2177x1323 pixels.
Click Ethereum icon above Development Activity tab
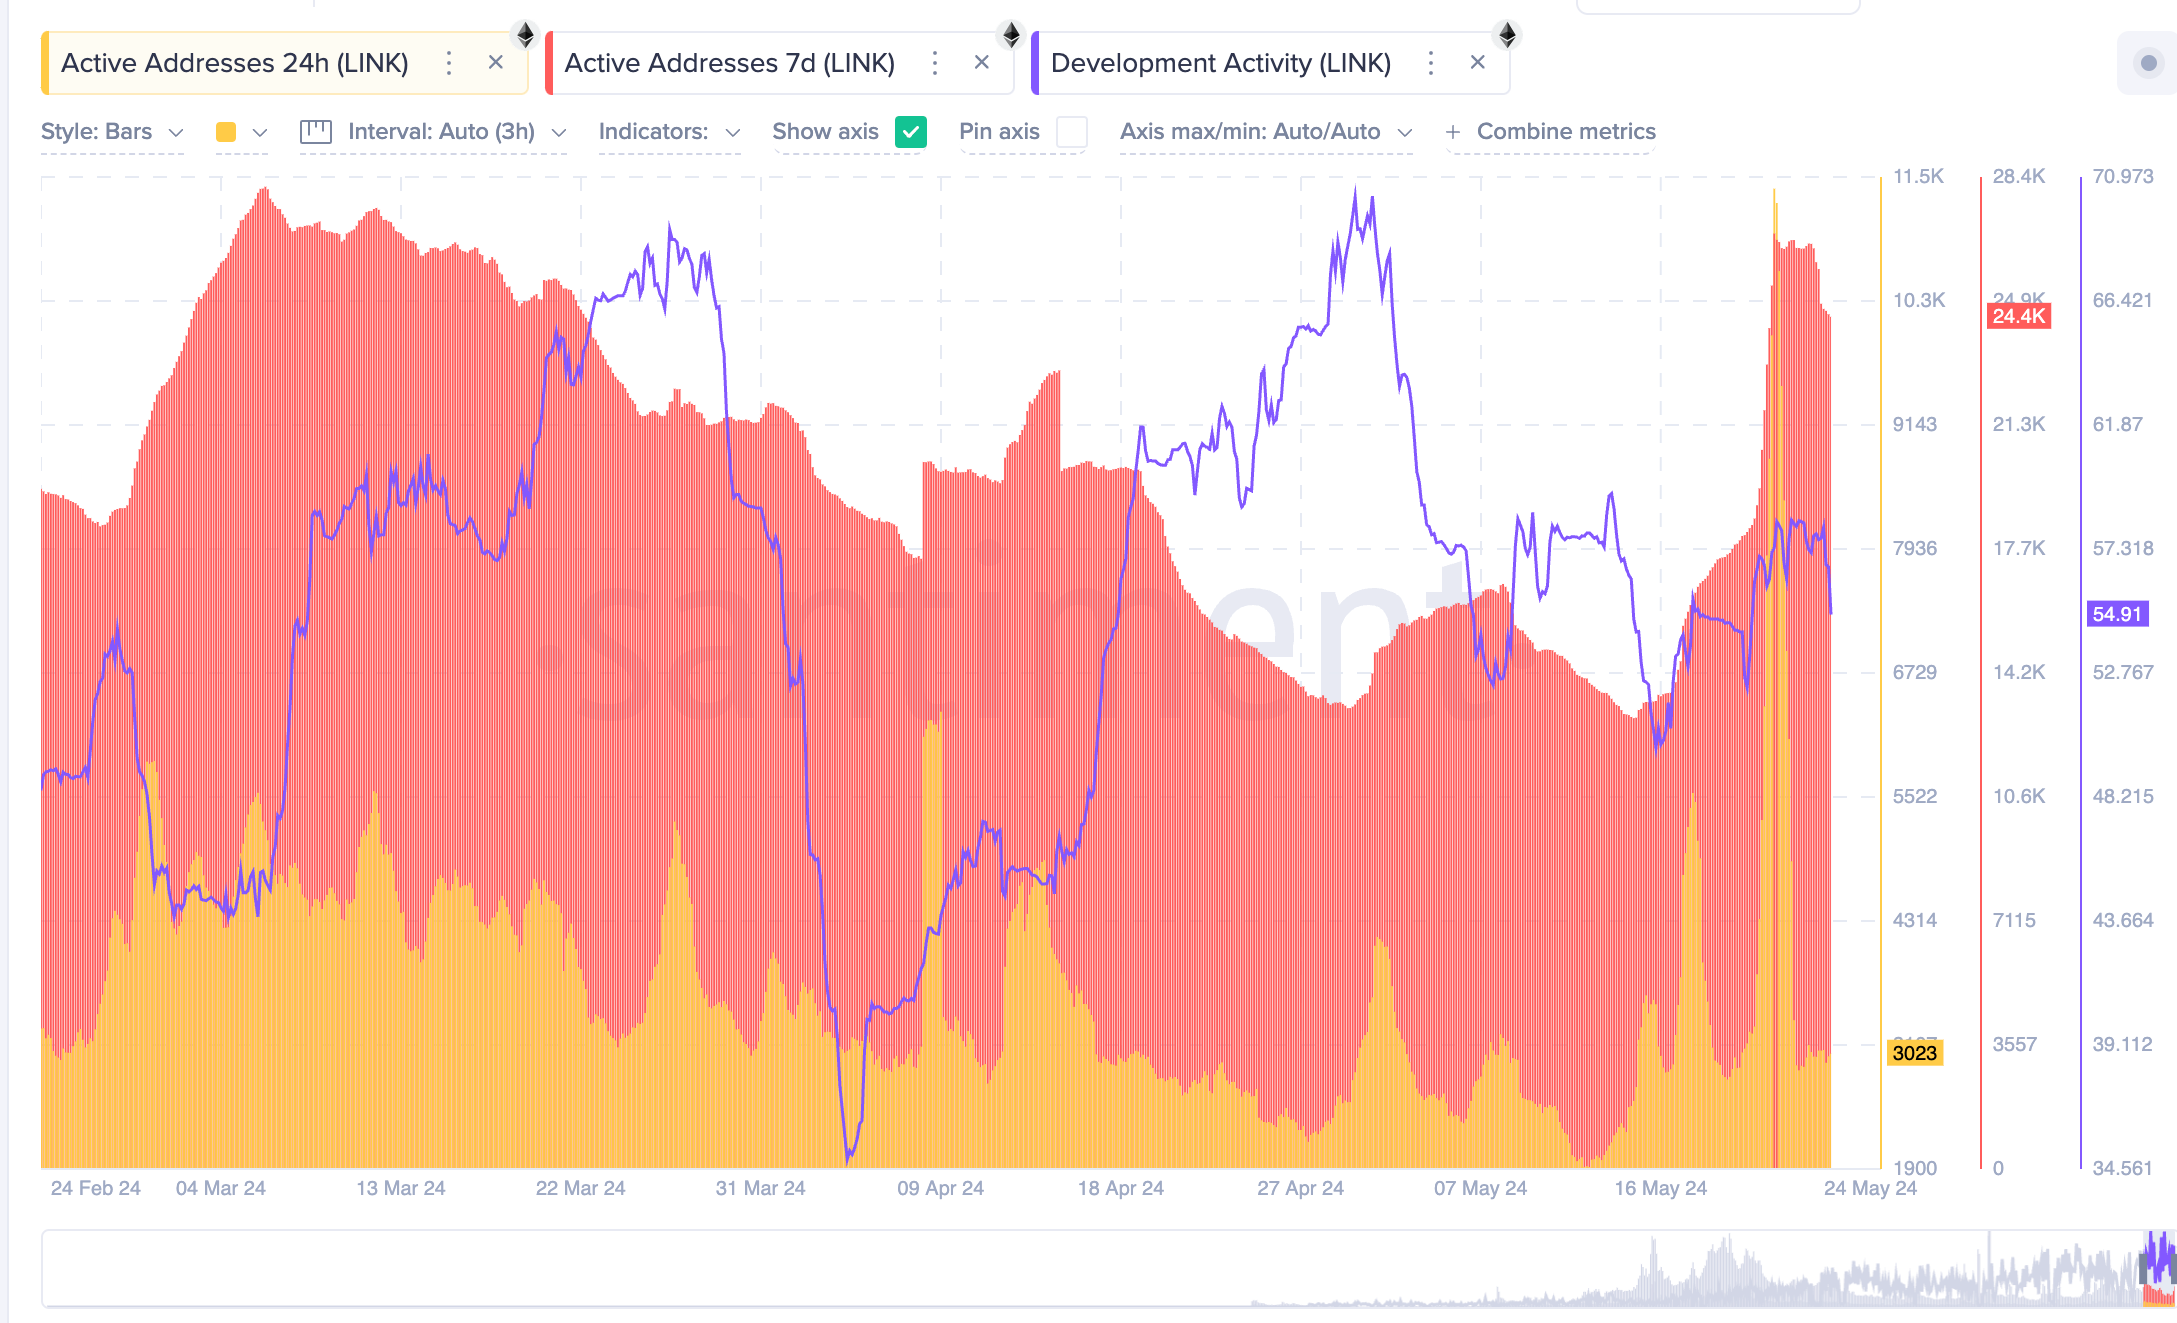1507,36
